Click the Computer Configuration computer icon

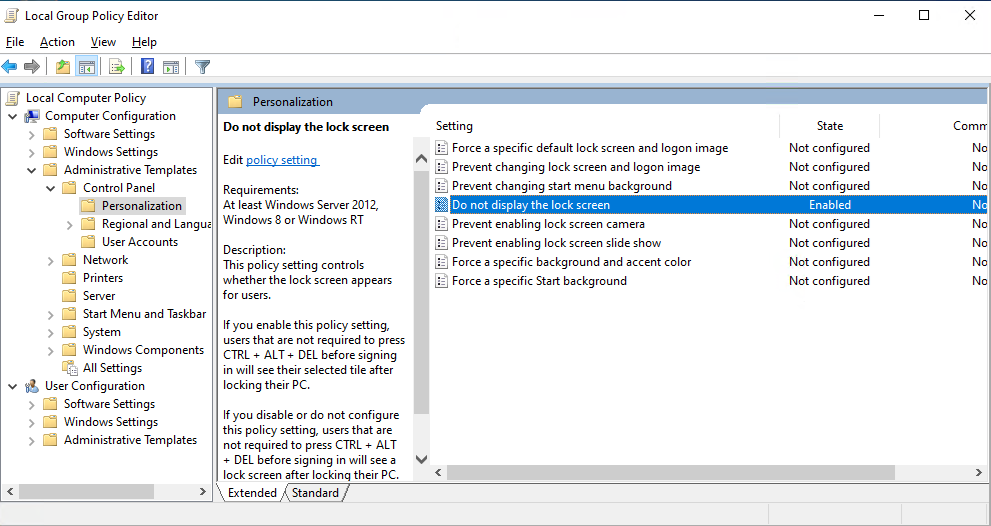click(32, 116)
